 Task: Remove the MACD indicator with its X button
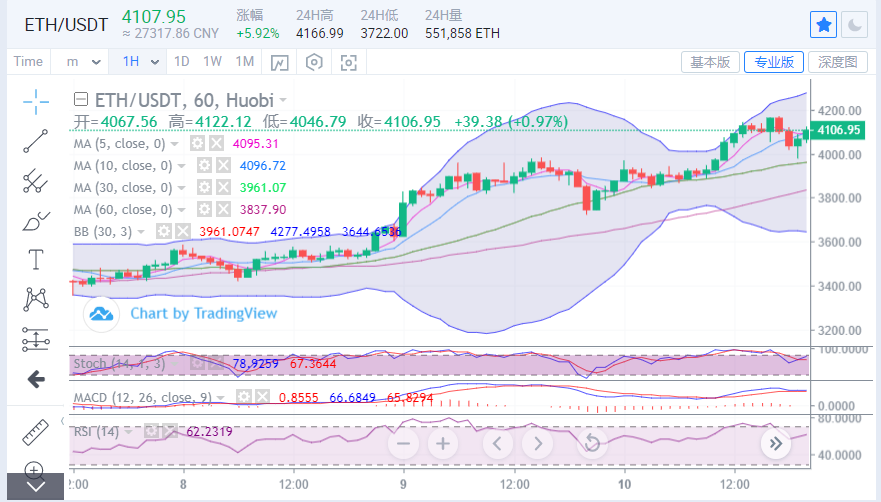(x=263, y=397)
